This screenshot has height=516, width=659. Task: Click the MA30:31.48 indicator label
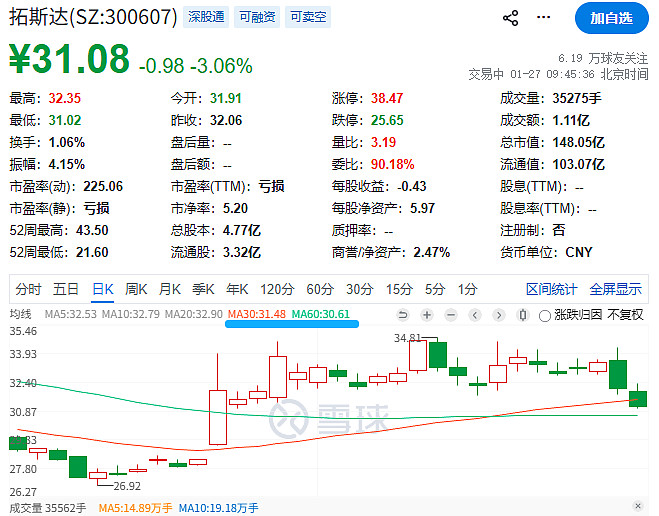click(257, 314)
